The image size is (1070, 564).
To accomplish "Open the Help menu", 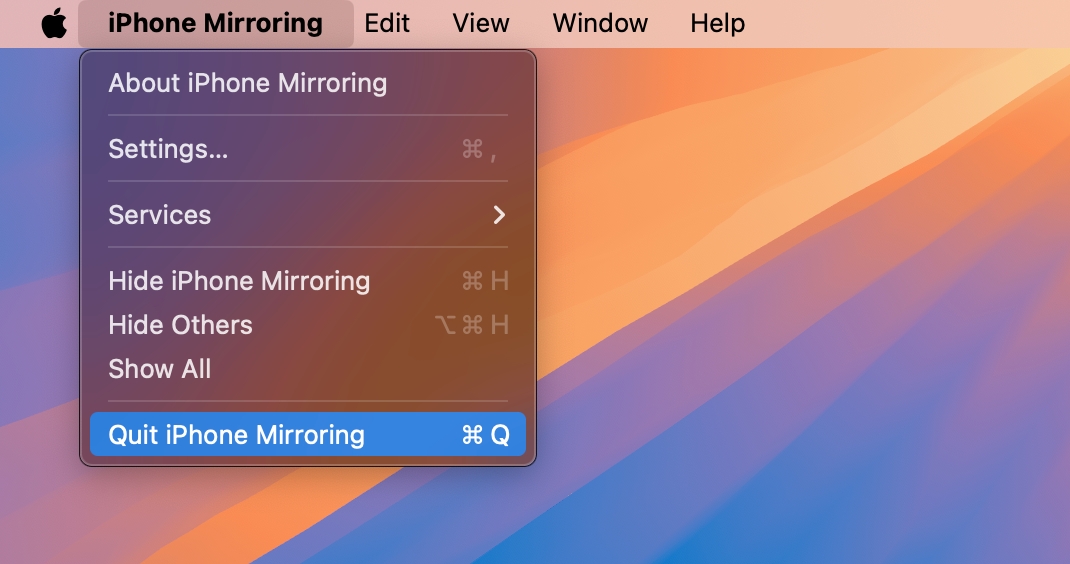I will tap(717, 23).
